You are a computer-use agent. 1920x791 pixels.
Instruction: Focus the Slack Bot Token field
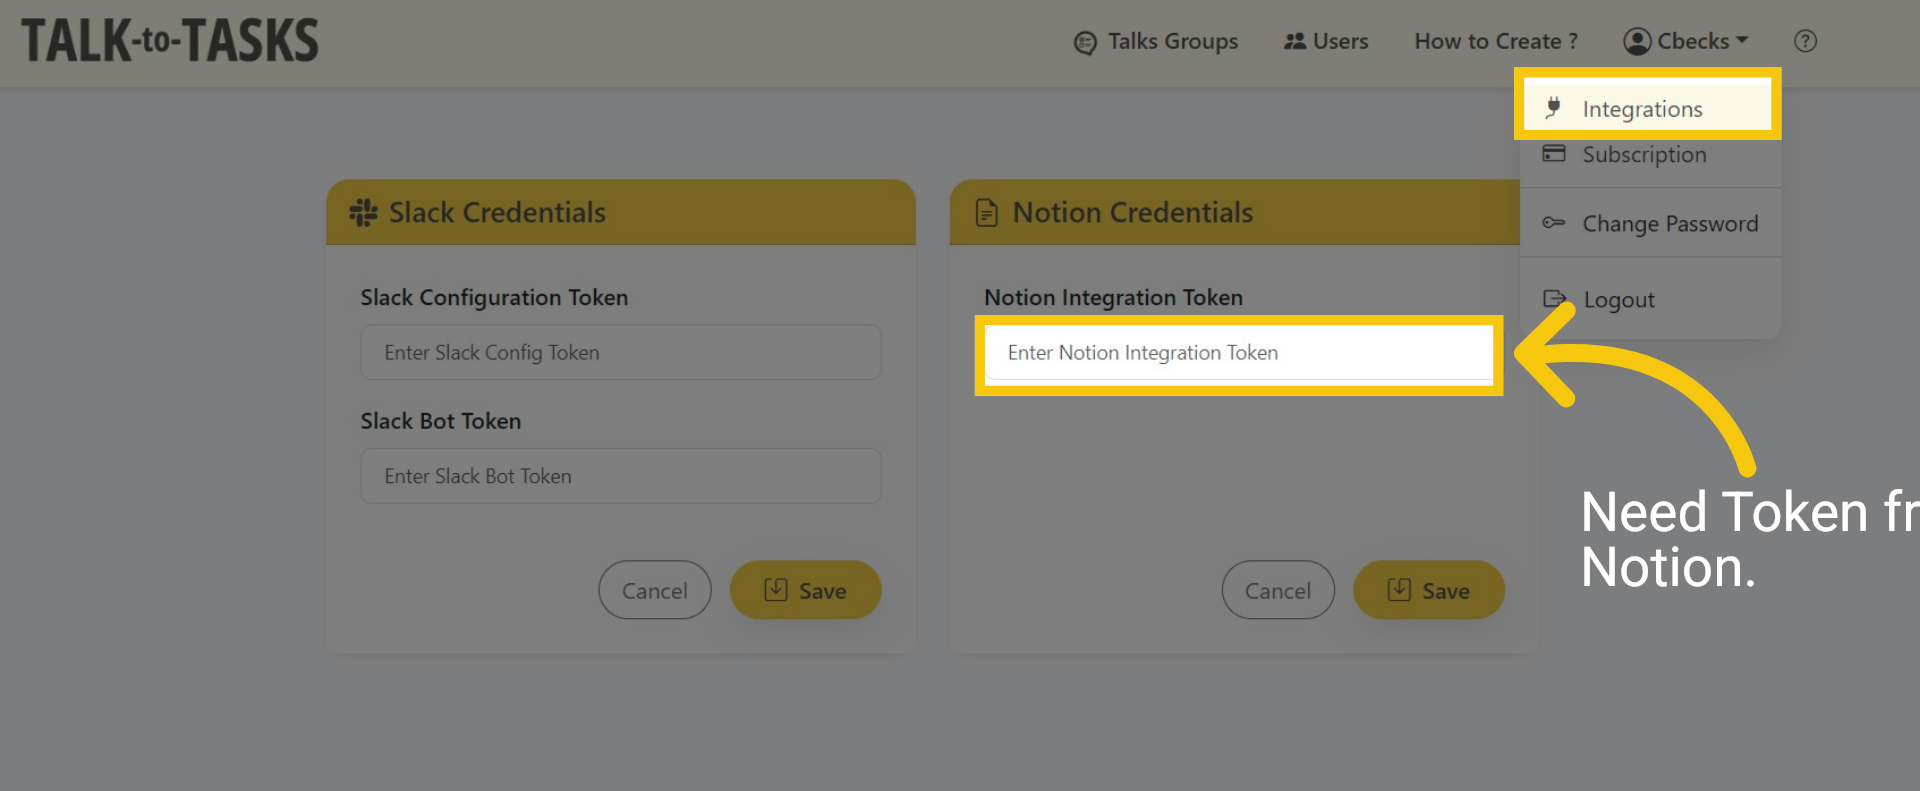tap(620, 476)
